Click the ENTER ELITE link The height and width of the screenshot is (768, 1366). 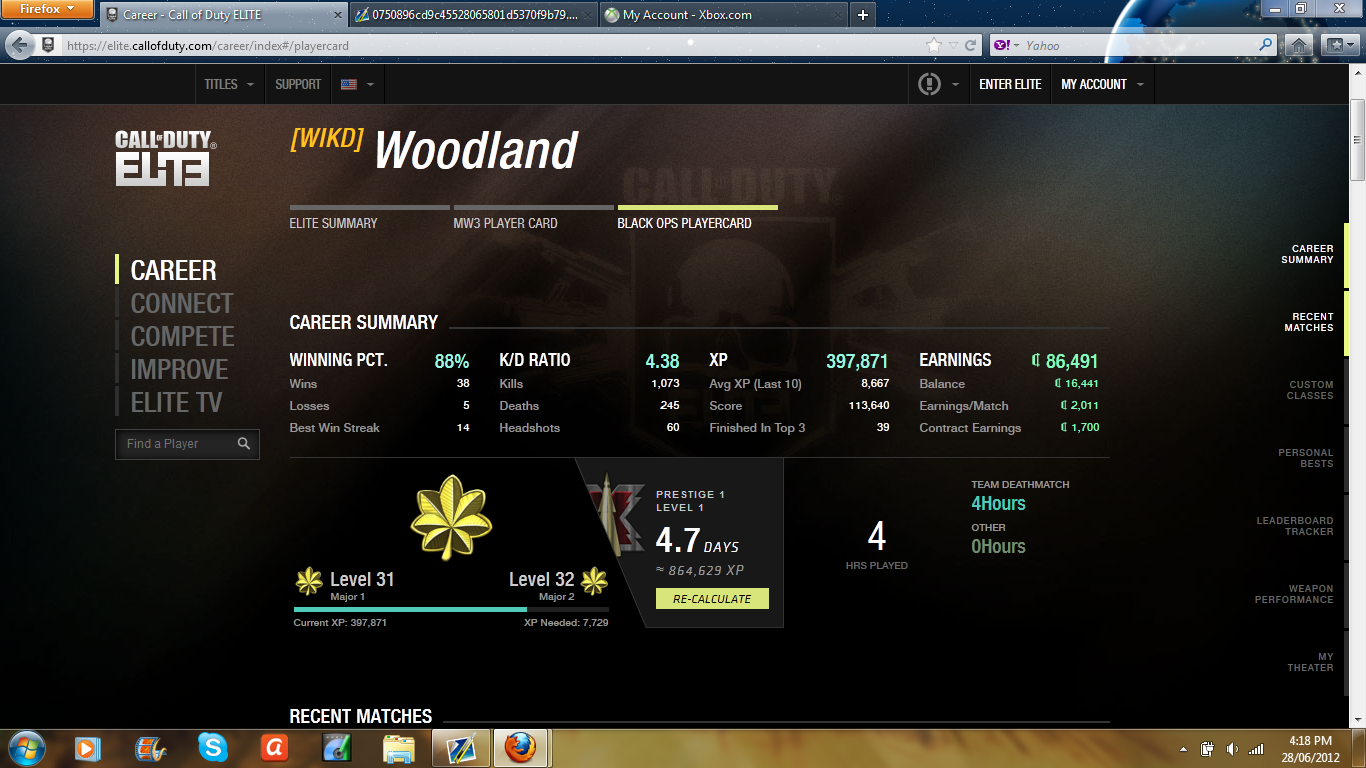coord(1010,84)
